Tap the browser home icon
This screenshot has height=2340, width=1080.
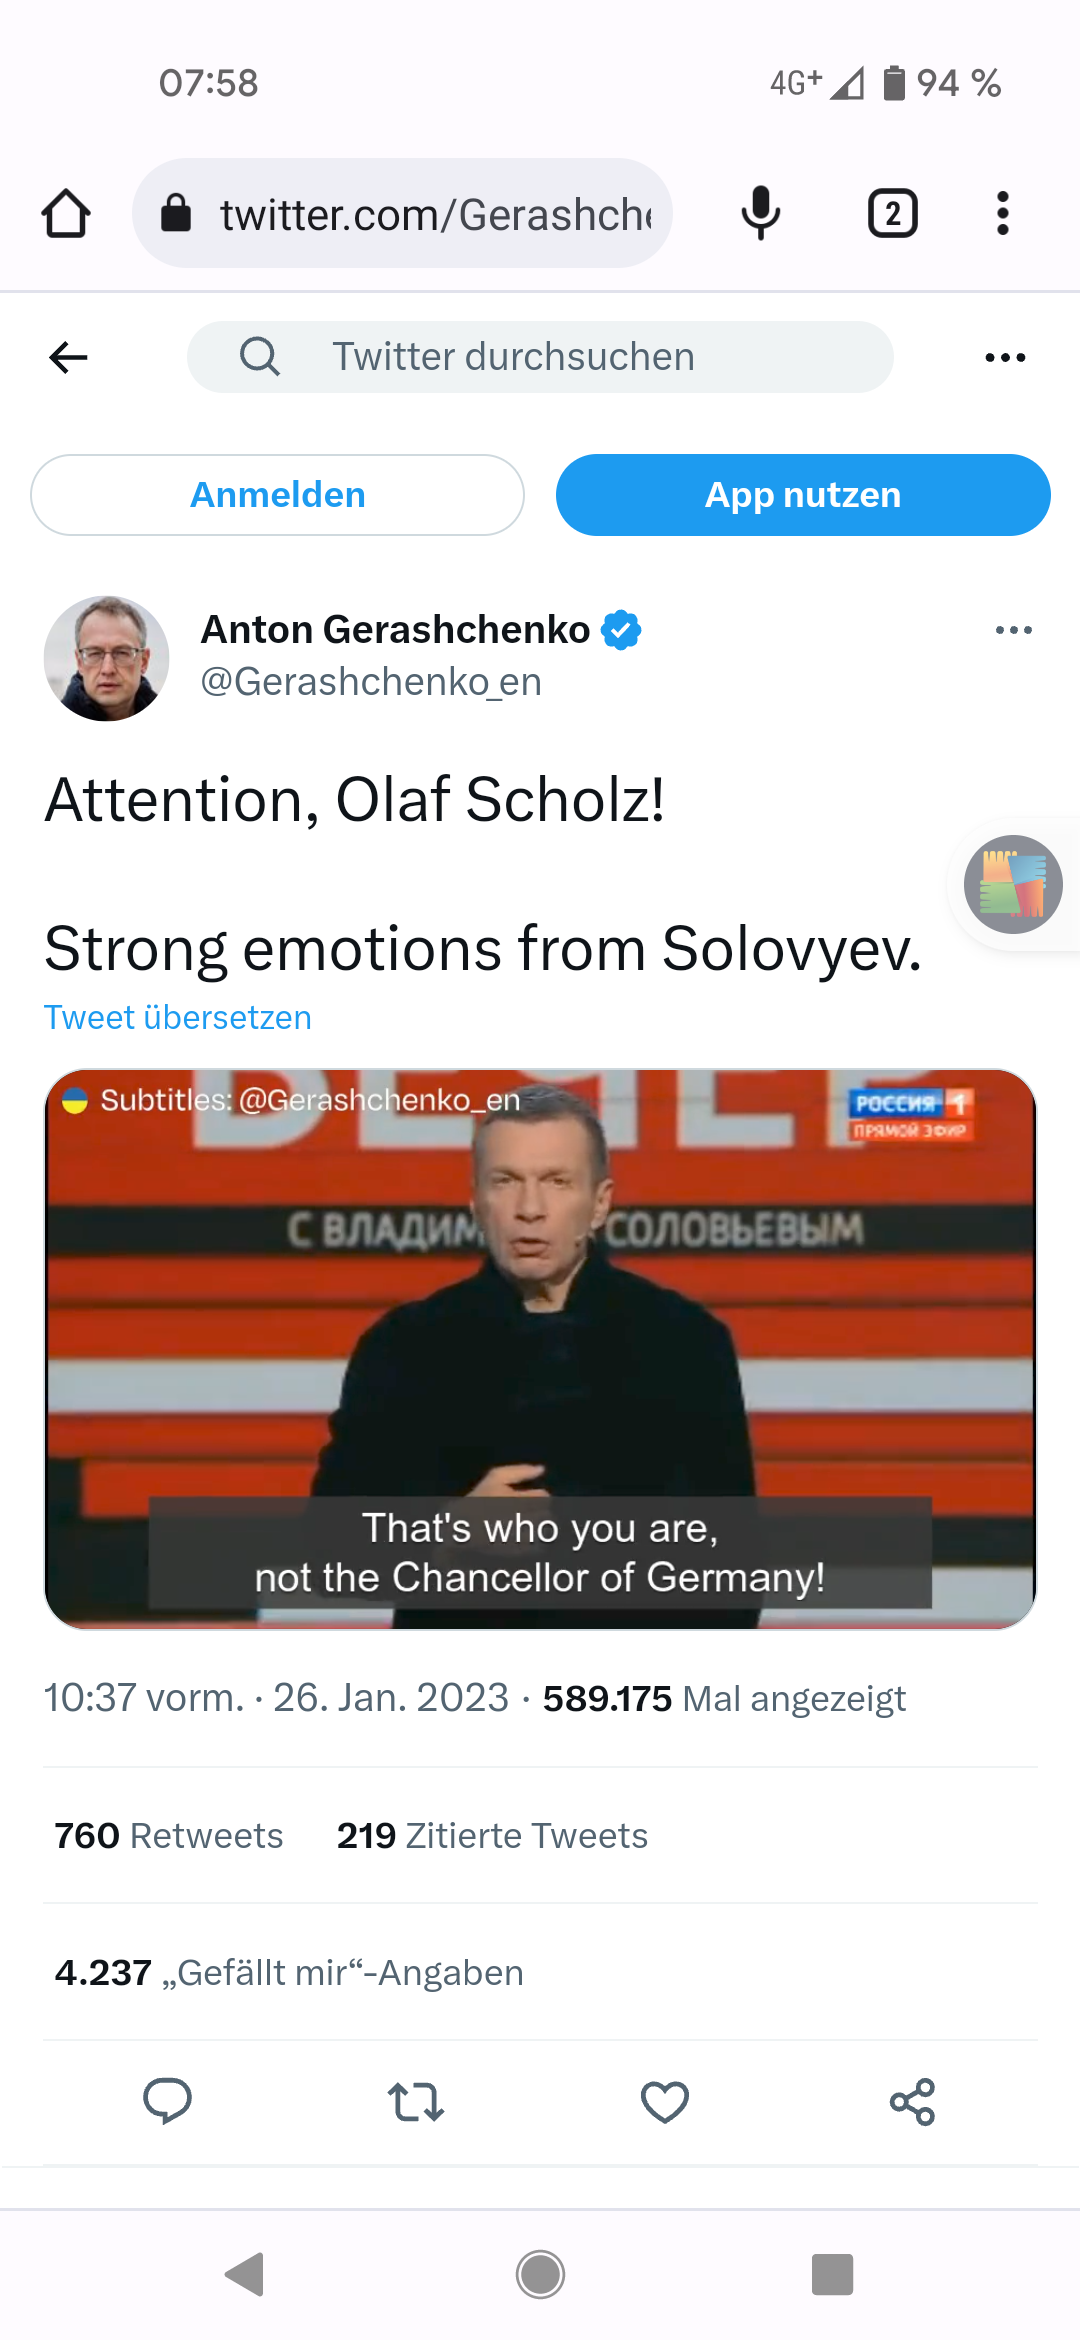pyautogui.click(x=66, y=213)
